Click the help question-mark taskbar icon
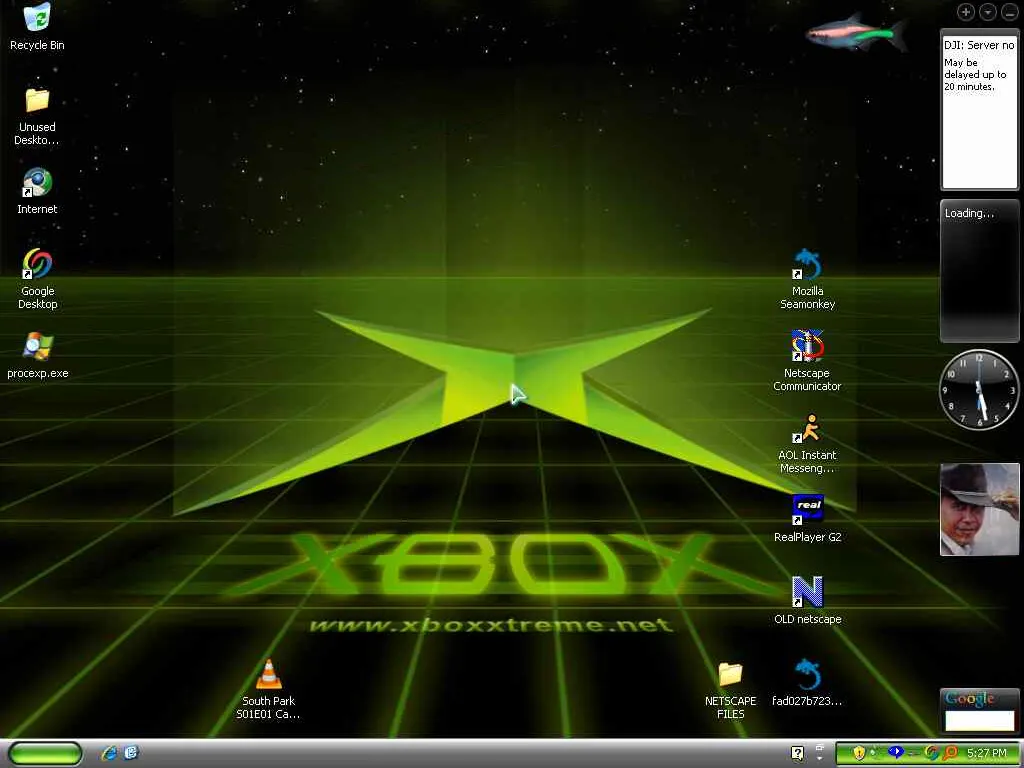This screenshot has width=1024, height=768. (797, 754)
